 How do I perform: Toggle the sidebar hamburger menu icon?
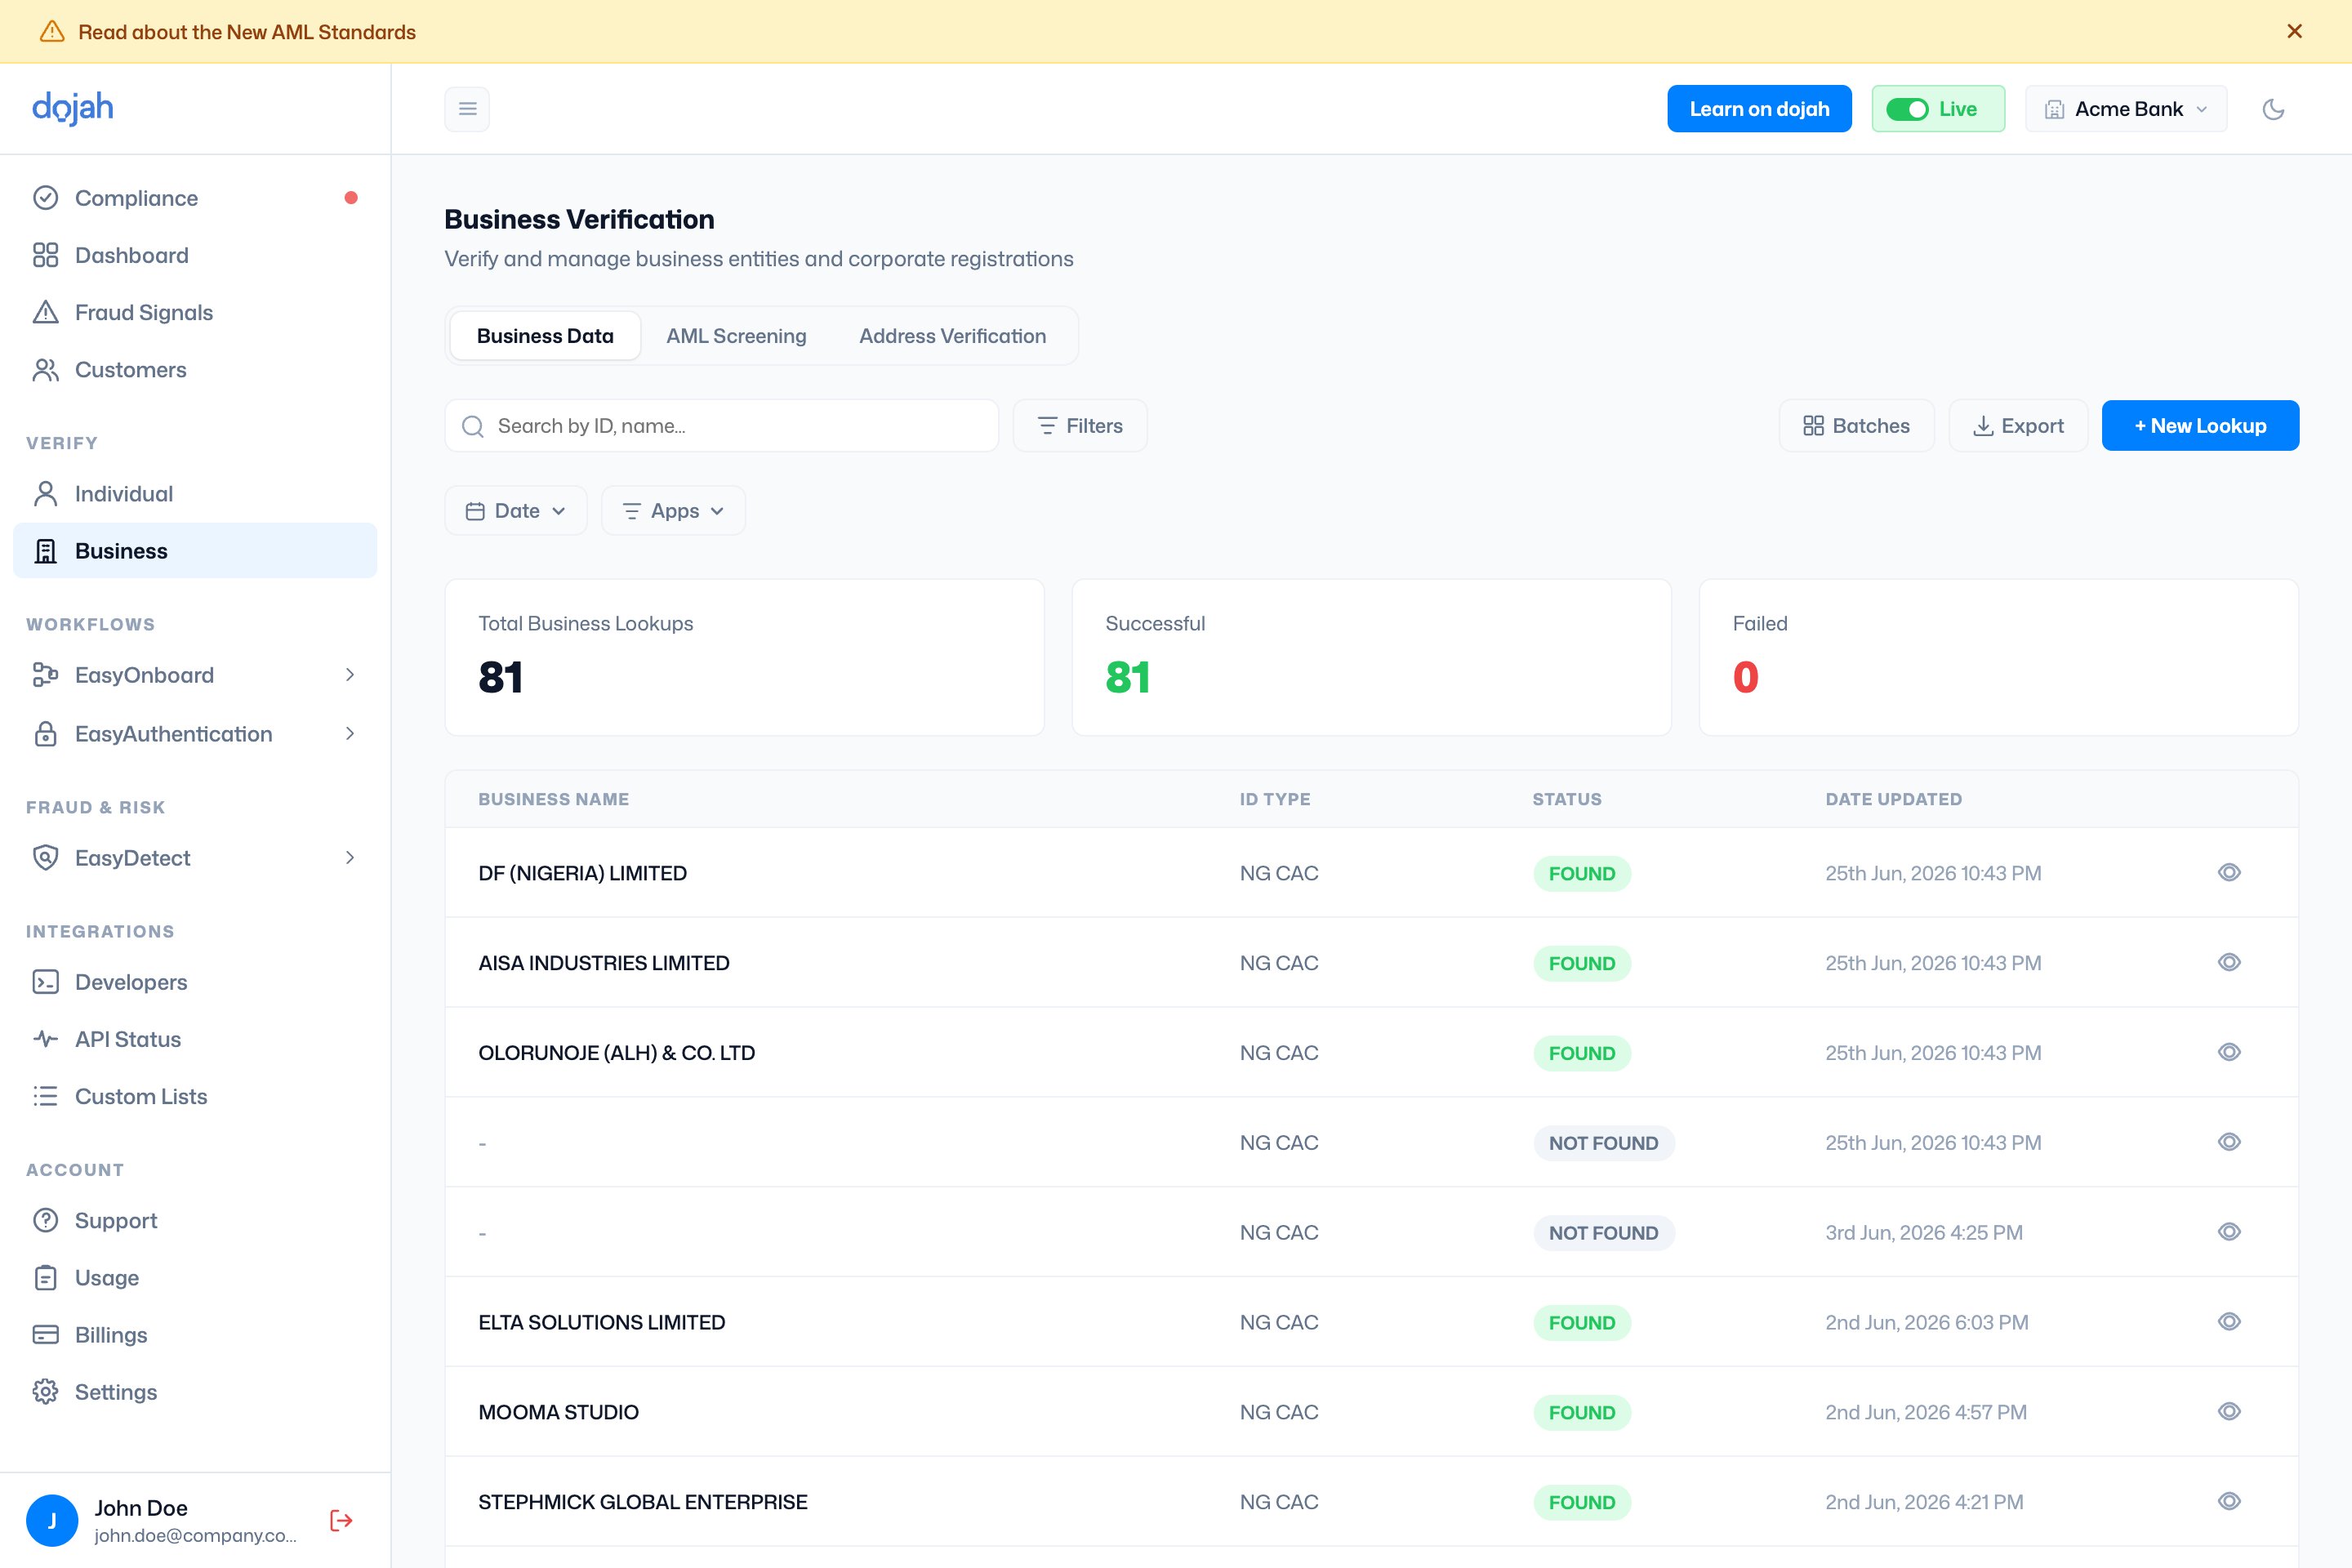point(467,109)
